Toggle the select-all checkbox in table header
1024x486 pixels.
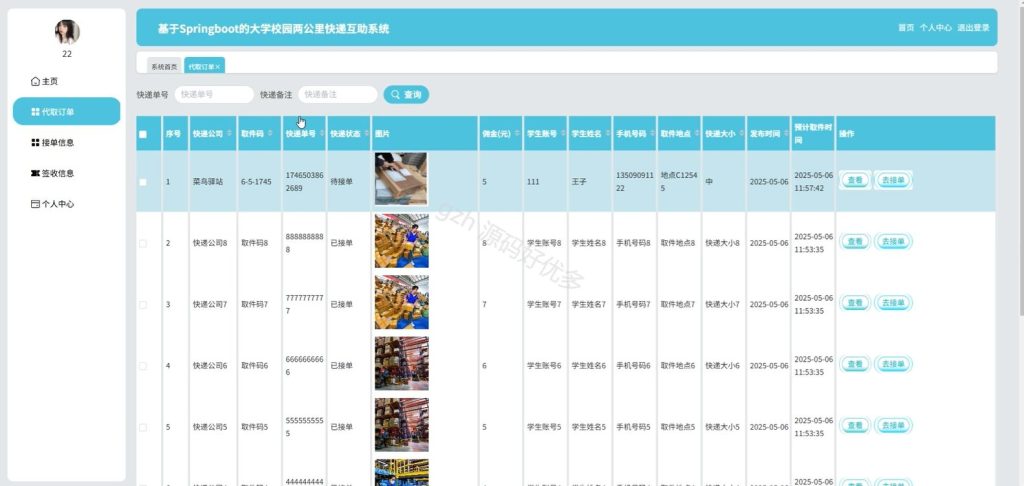click(x=143, y=135)
